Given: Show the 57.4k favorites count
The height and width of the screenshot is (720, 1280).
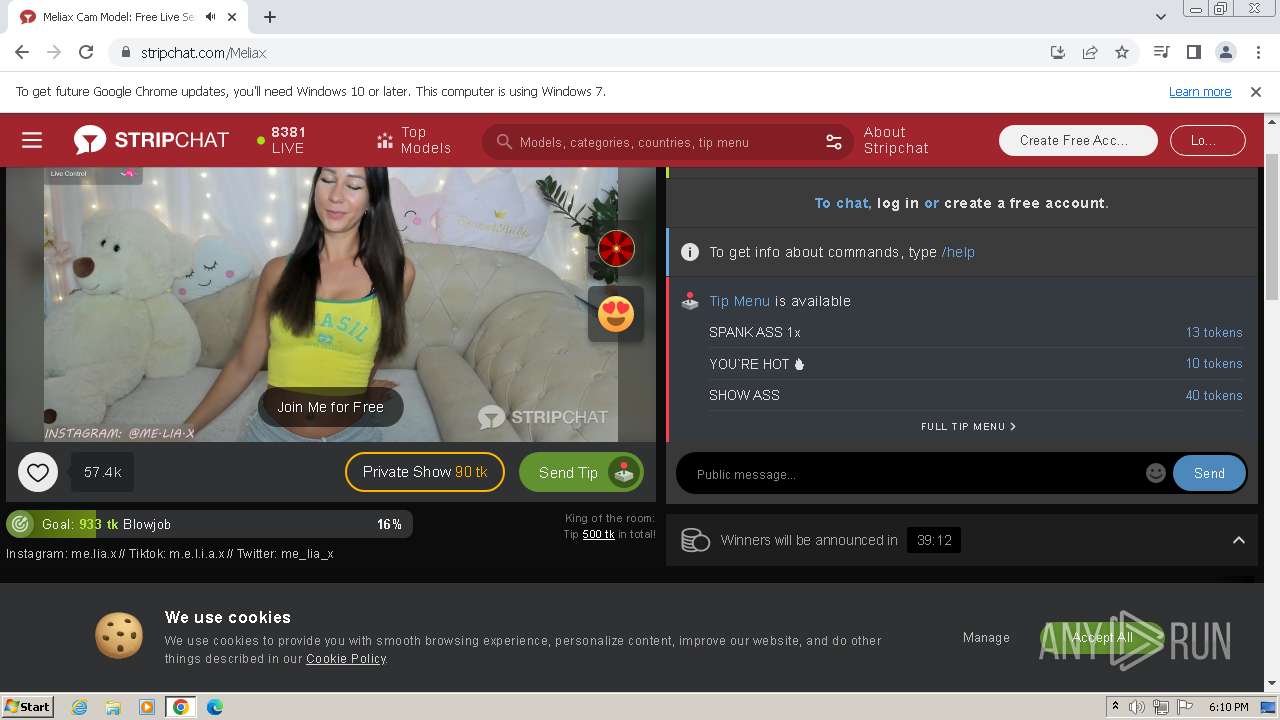Looking at the screenshot, I should [x=102, y=472].
